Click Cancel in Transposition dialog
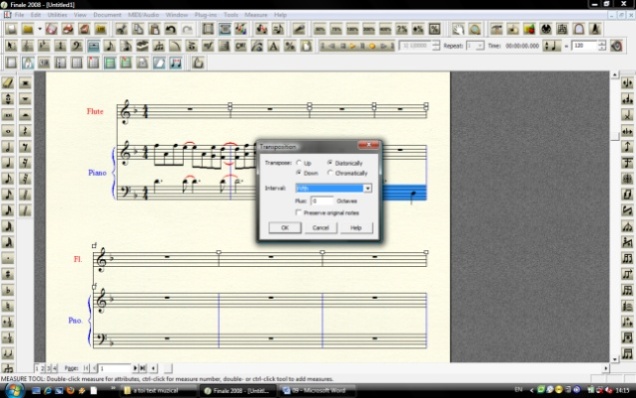The image size is (636, 398). (x=320, y=228)
